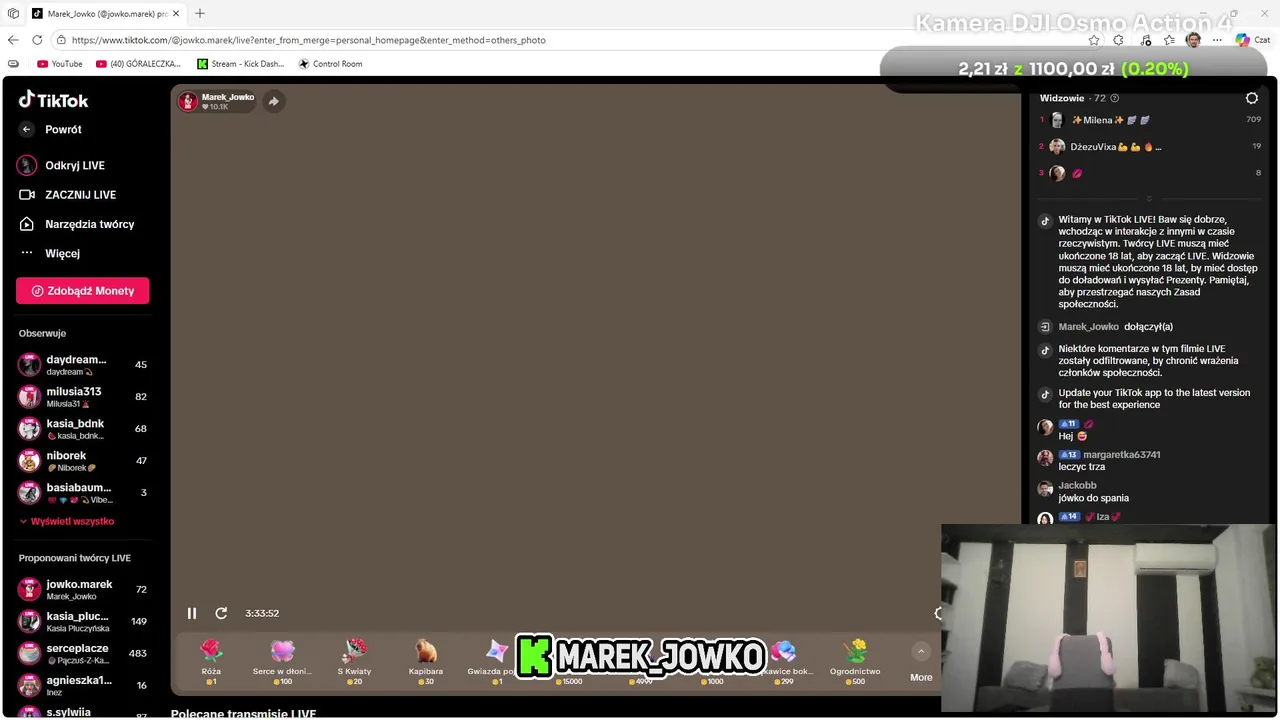Image resolution: width=1280 pixels, height=720 pixels.
Task: Open top viewer Milena profile
Action: point(1110,120)
